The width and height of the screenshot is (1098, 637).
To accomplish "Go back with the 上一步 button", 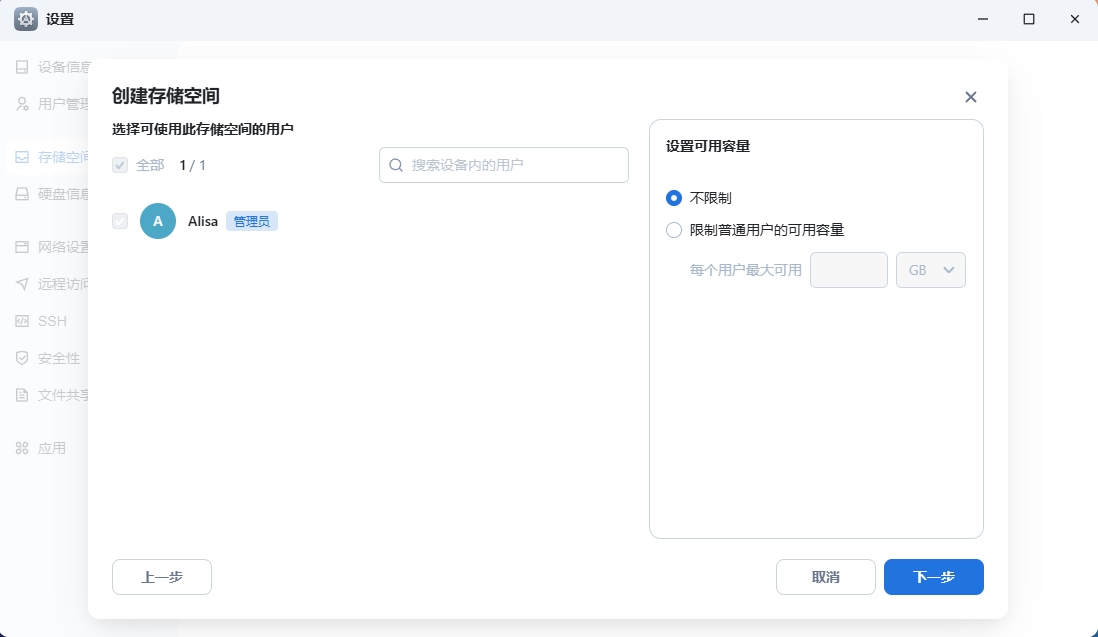I will coord(162,577).
